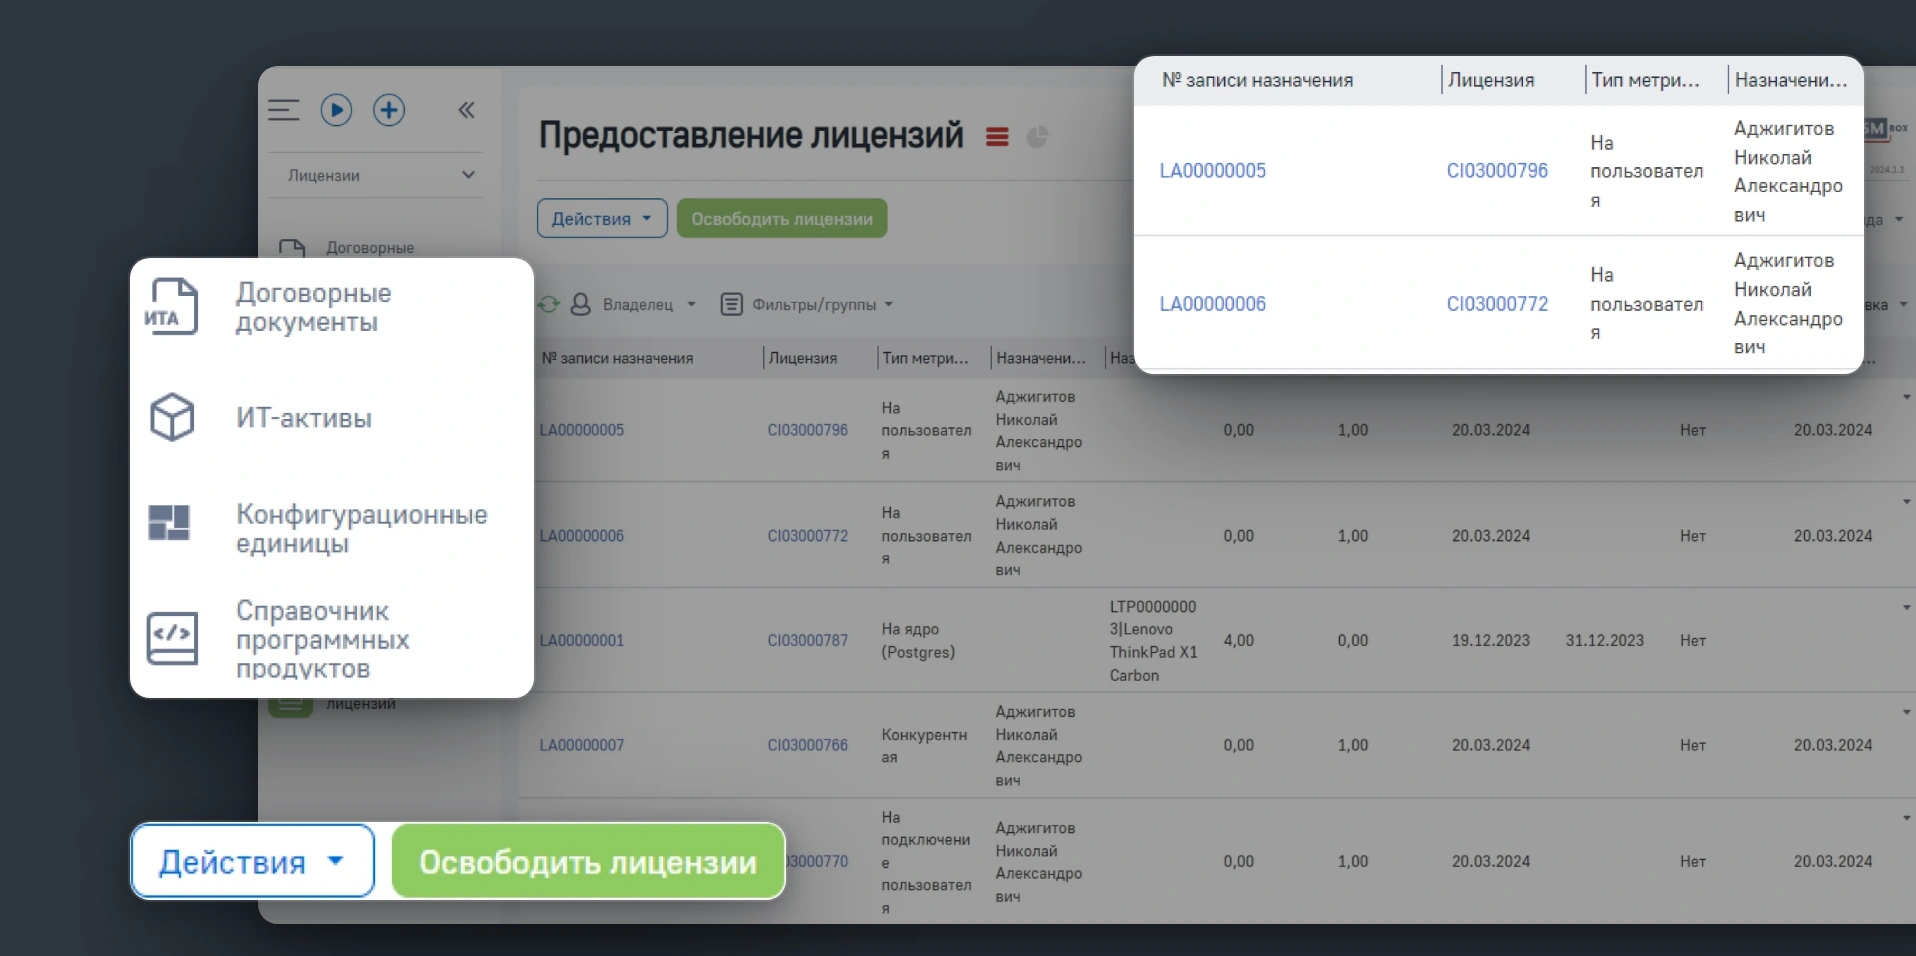Viewport: 1916px width, 956px height.
Task: Open license CI03000772 in zoomed panel
Action: pyautogui.click(x=1497, y=304)
